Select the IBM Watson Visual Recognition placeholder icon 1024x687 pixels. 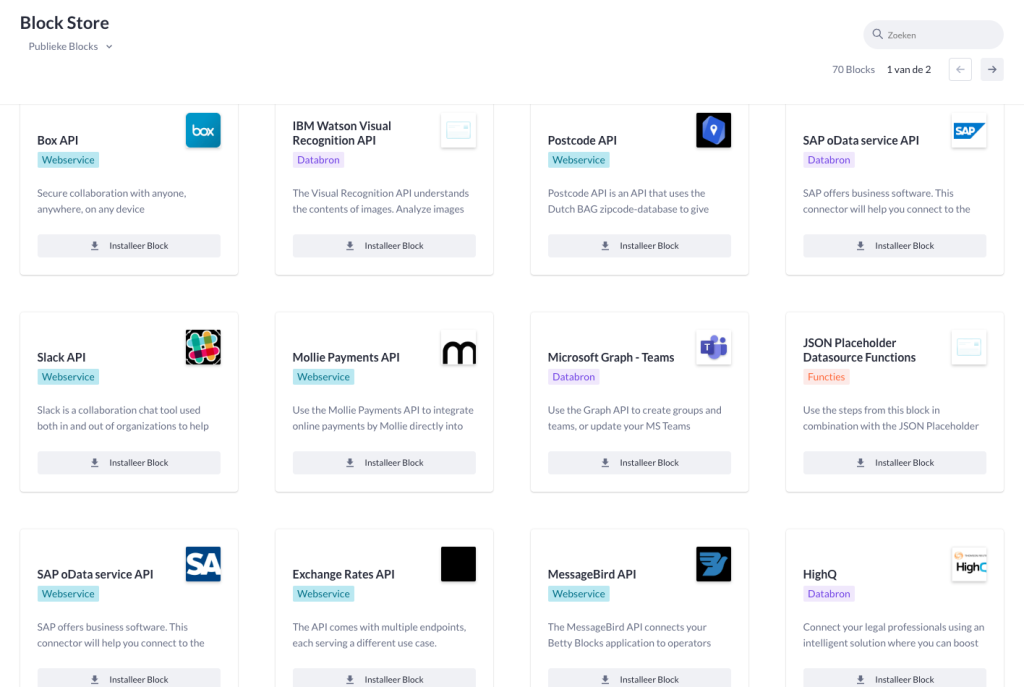pyautogui.click(x=458, y=130)
